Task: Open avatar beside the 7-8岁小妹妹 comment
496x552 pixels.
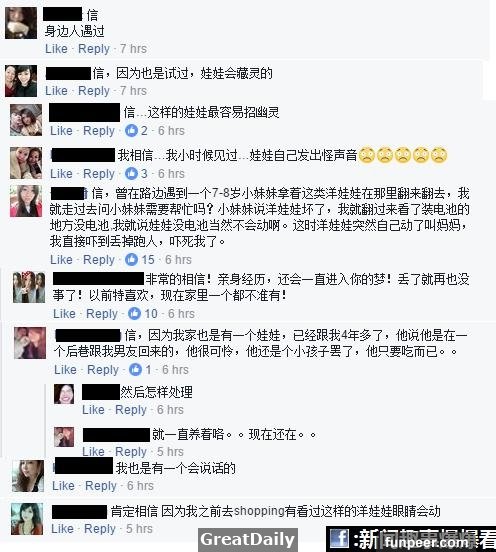Action: [26, 201]
